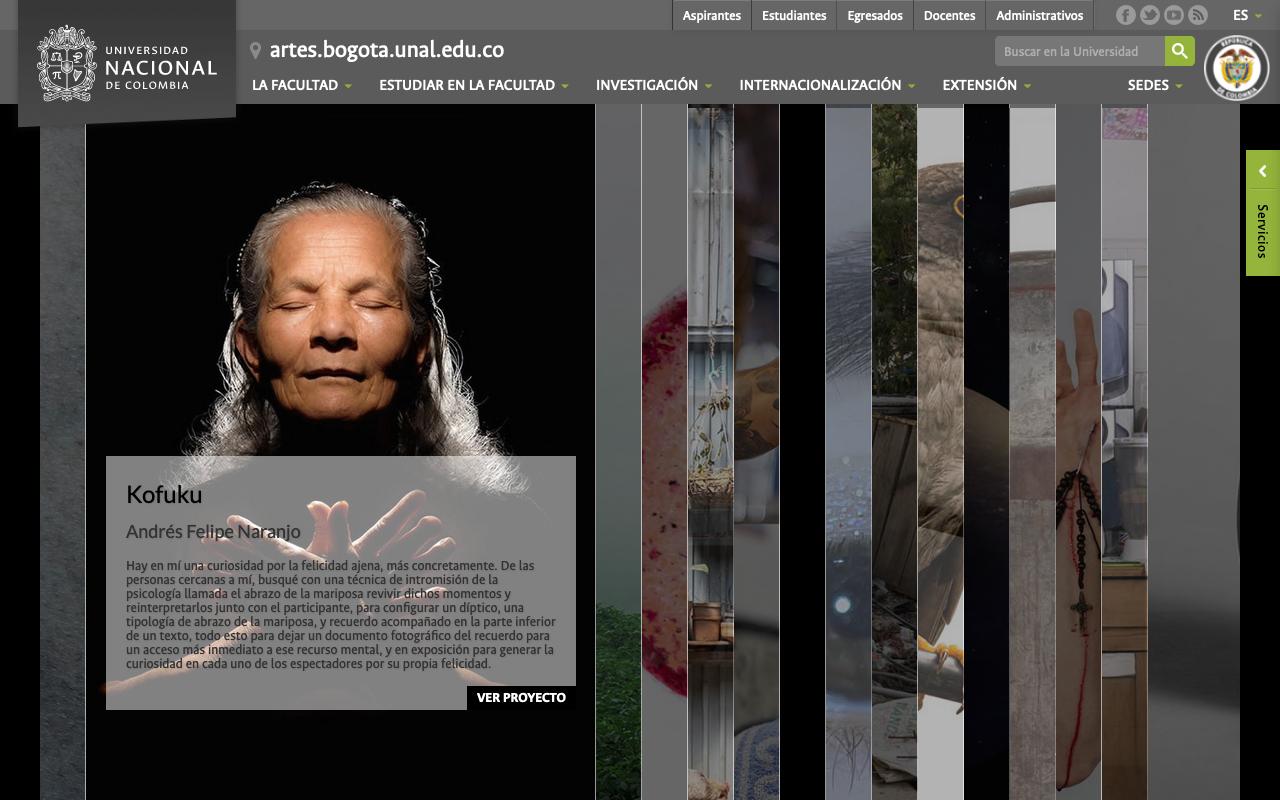Open the starry night sky image strip

click(986, 452)
